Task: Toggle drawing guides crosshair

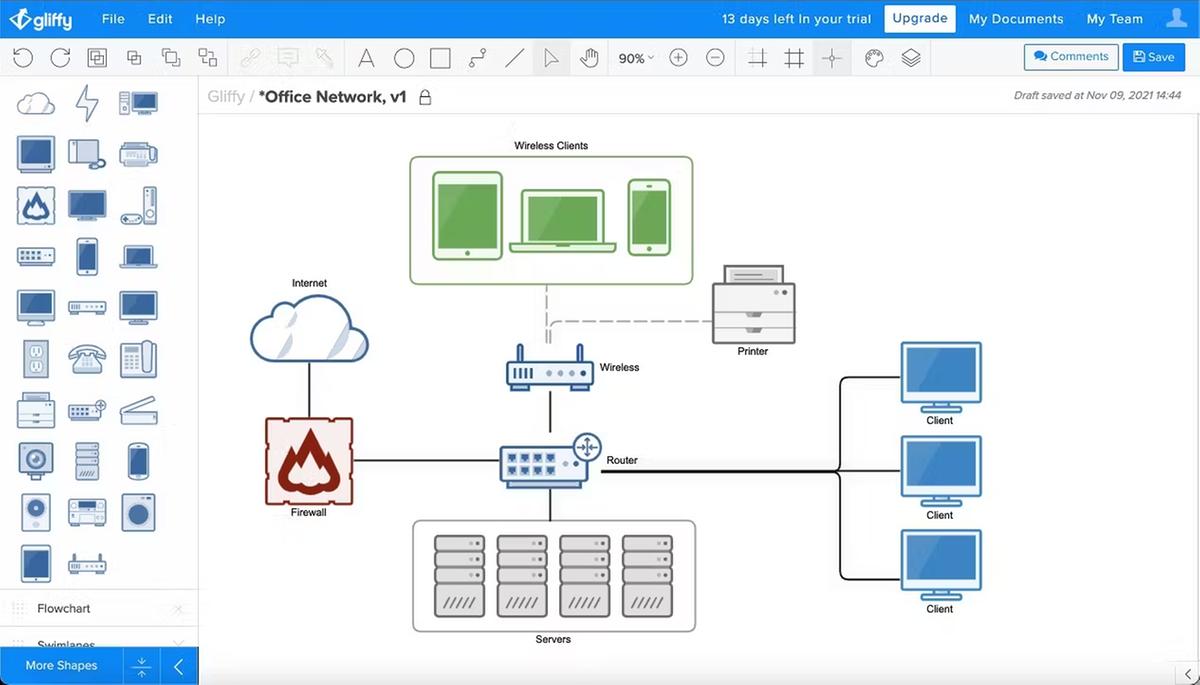Action: (x=831, y=58)
